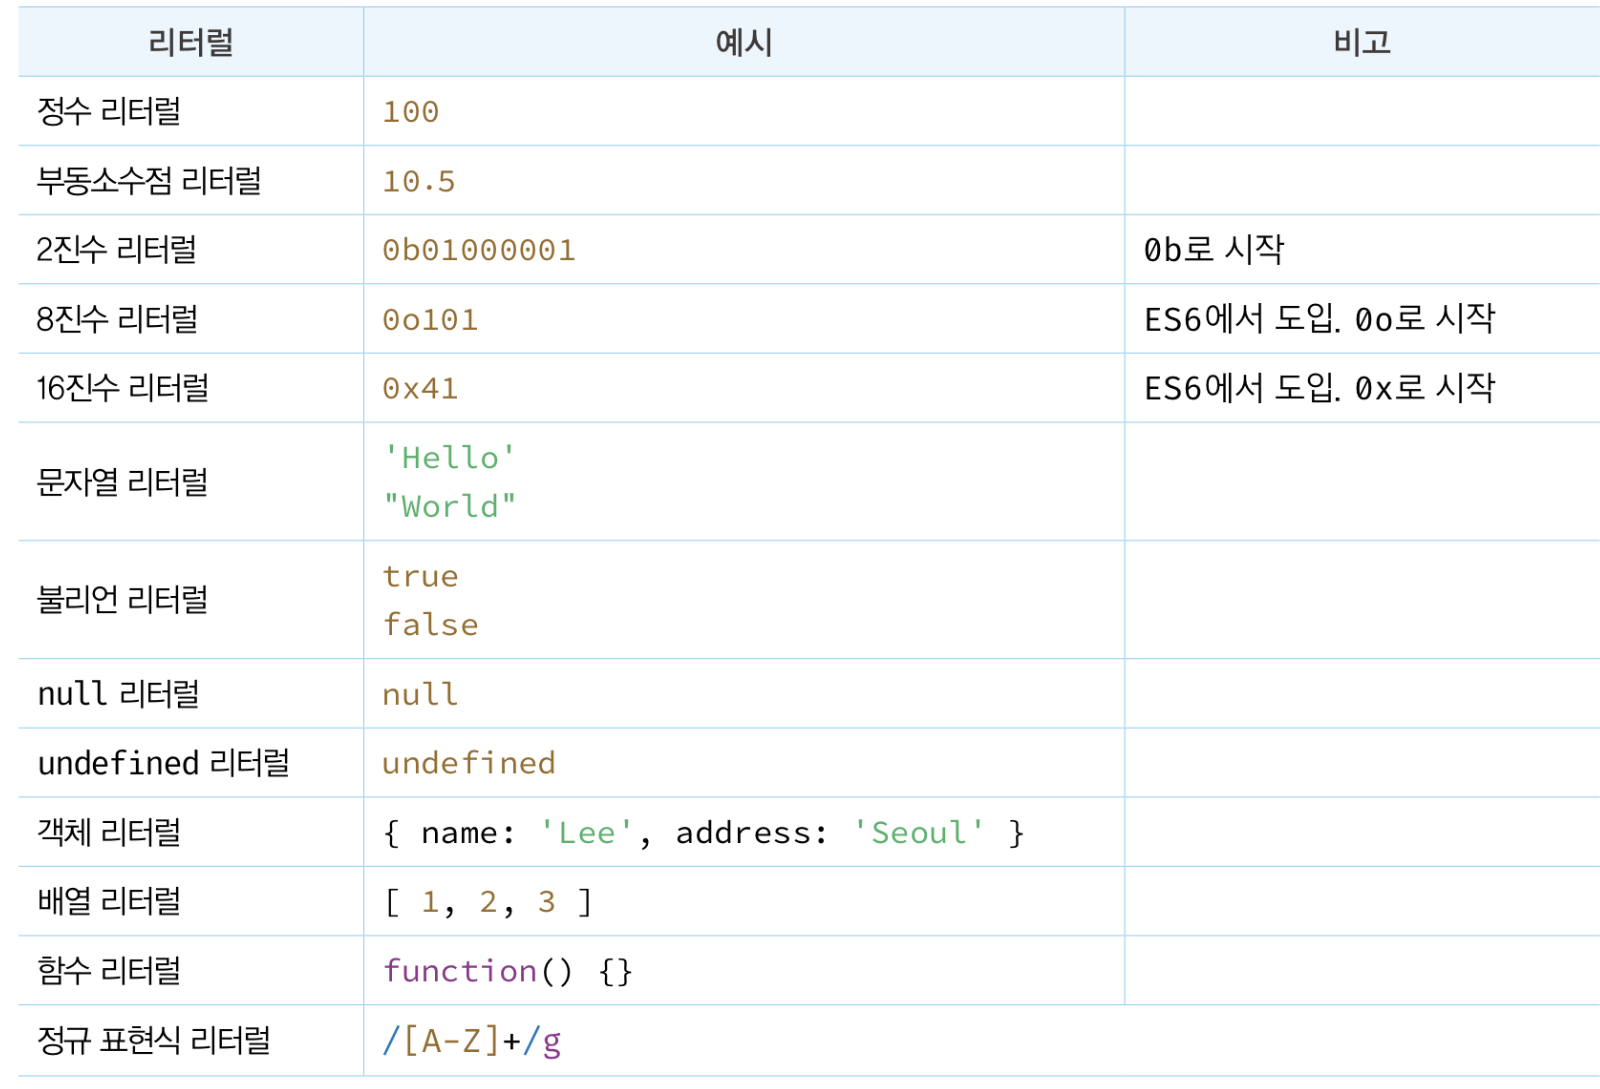This screenshot has width=1600, height=1089.
Task: Click the 100 example value
Action: [x=410, y=112]
